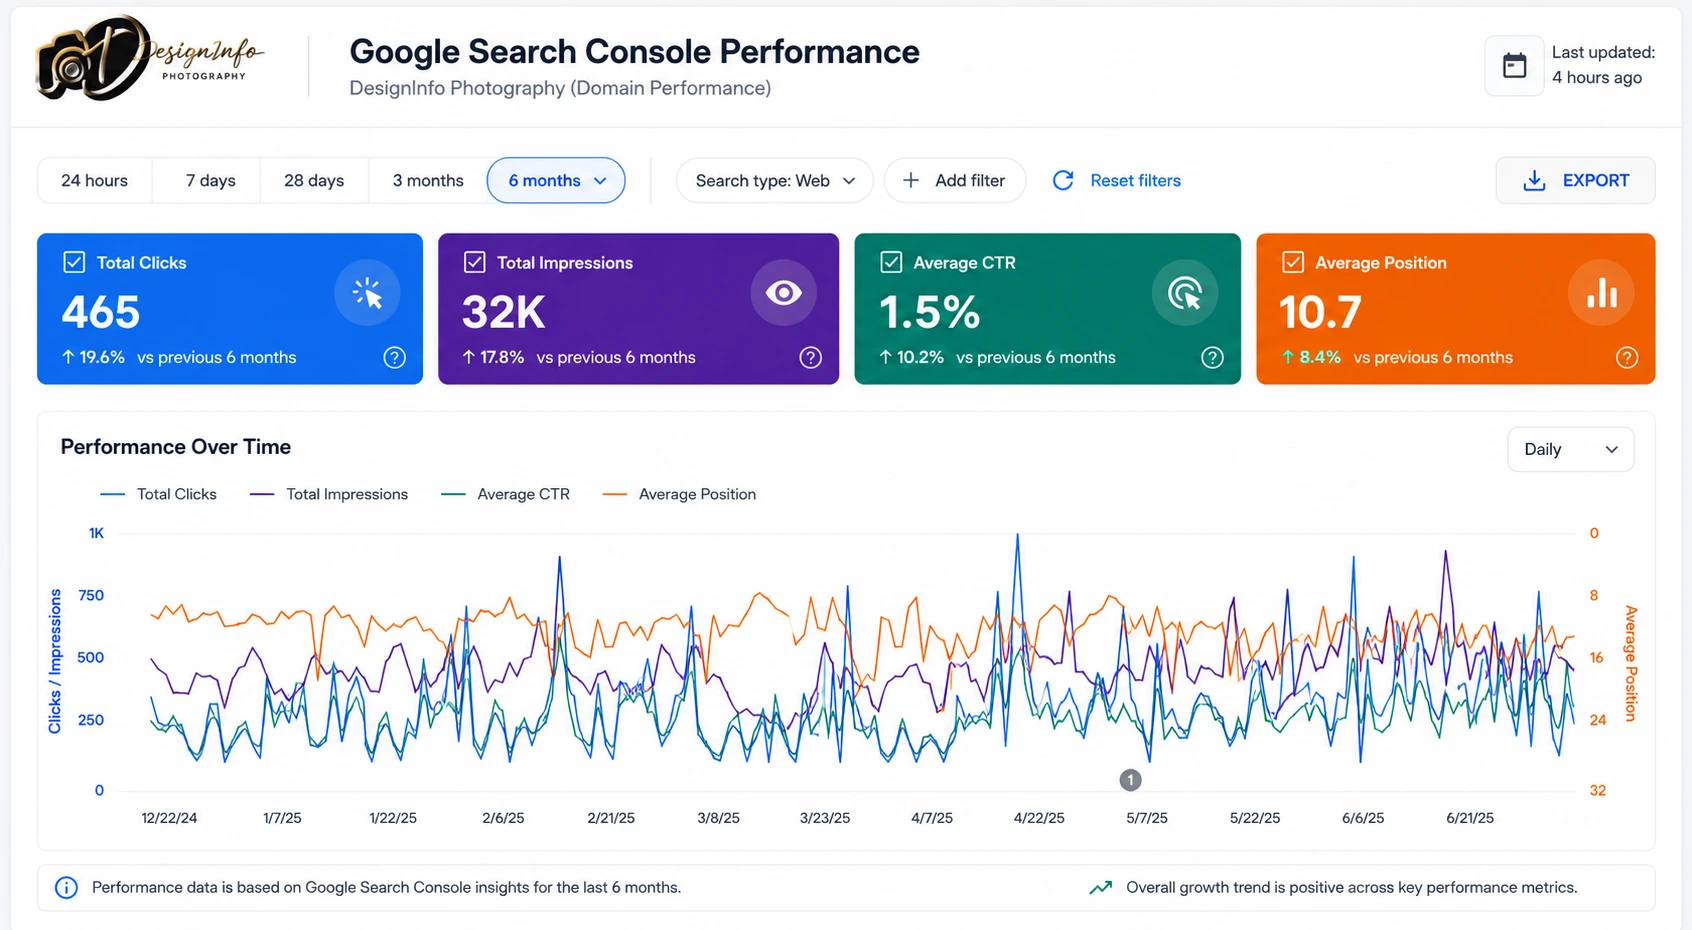Click the calendar icon beside Last updated
1692x930 pixels.
[1514, 66]
